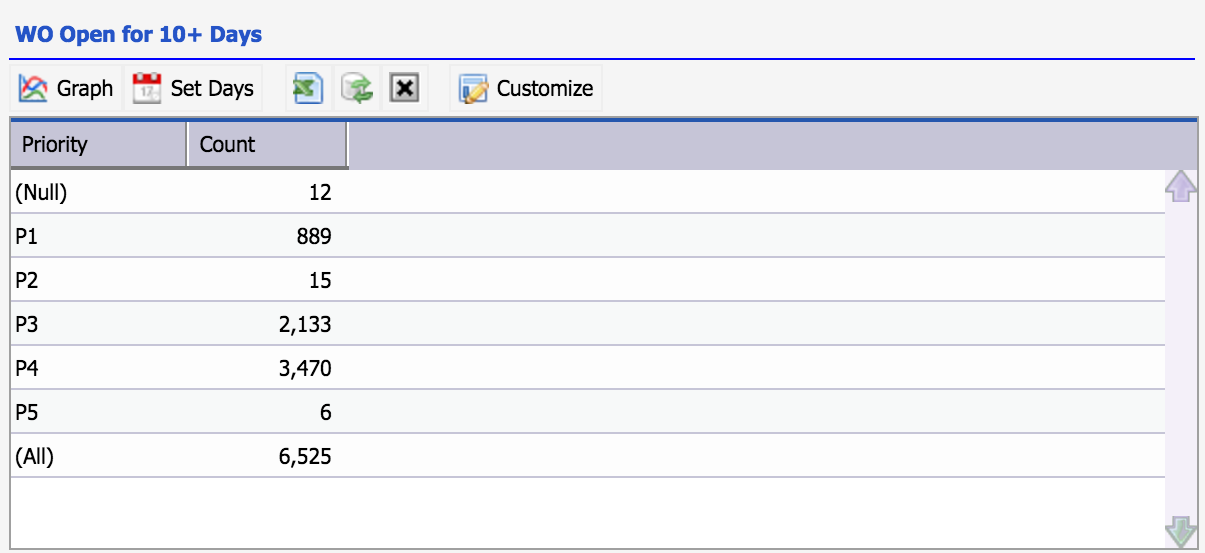1205x553 pixels.
Task: Click the P4 count value 3,470
Action: coord(305,368)
